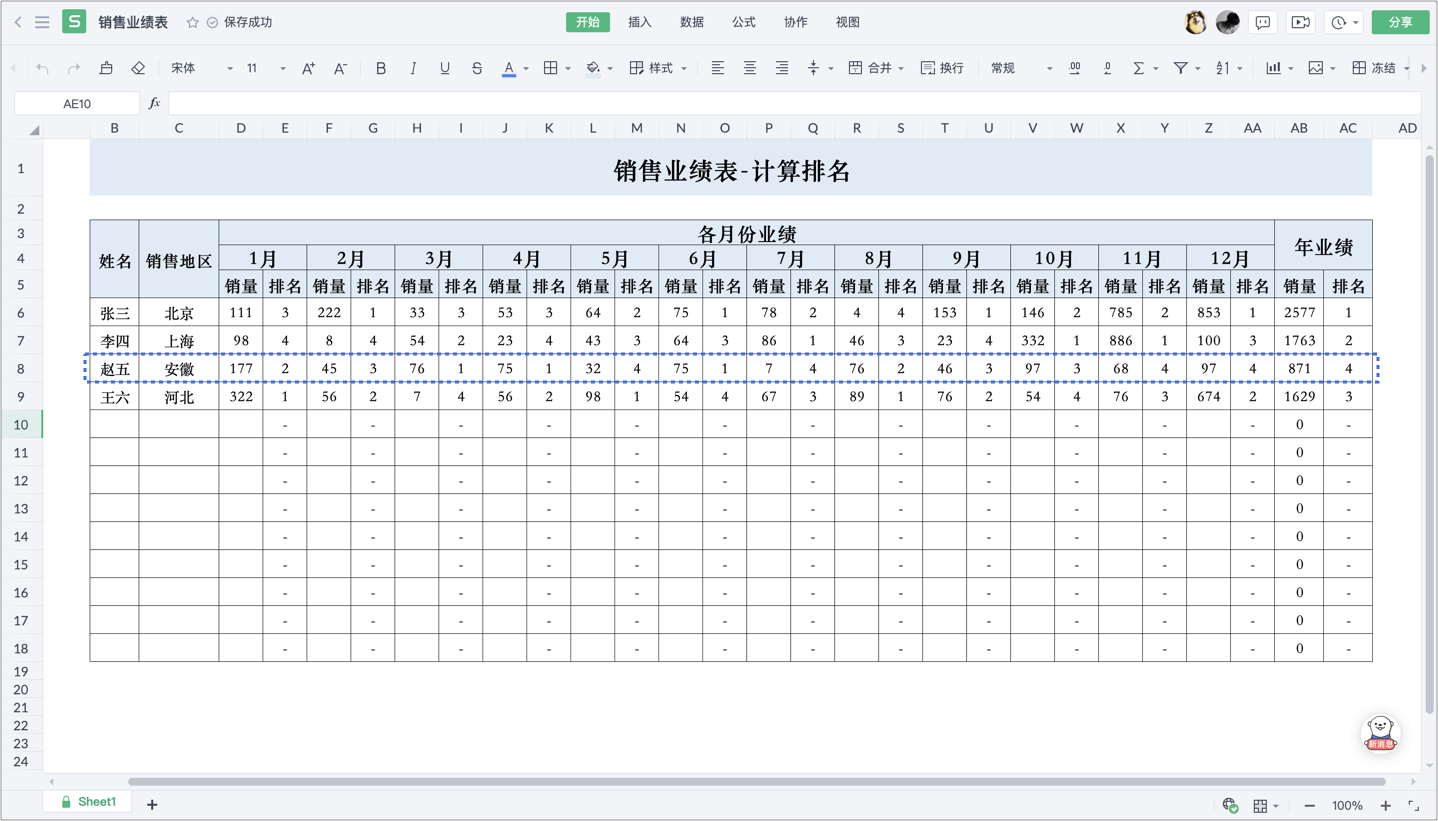Screen dimensions: 1438x821
Task: Click the filter funnel icon
Action: [1181, 68]
